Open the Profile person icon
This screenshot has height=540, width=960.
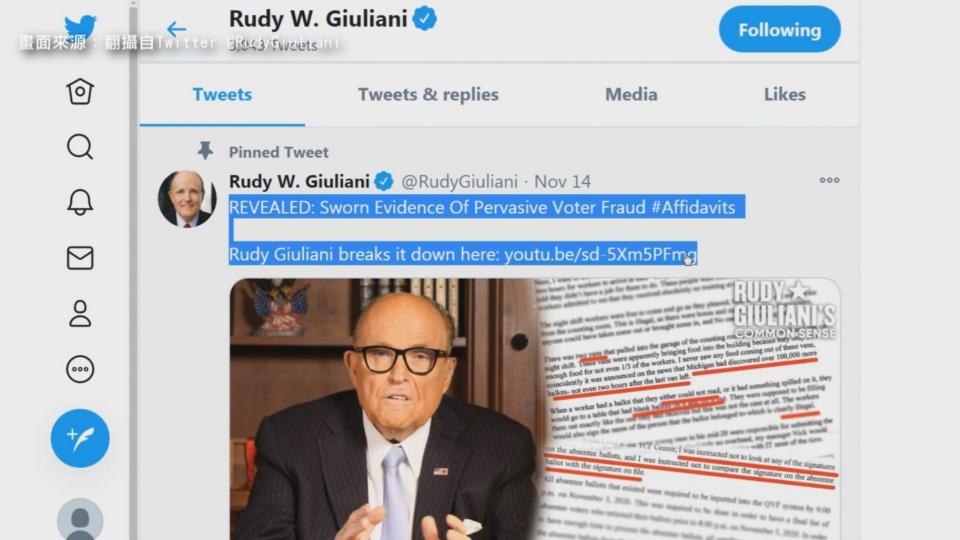[80, 313]
